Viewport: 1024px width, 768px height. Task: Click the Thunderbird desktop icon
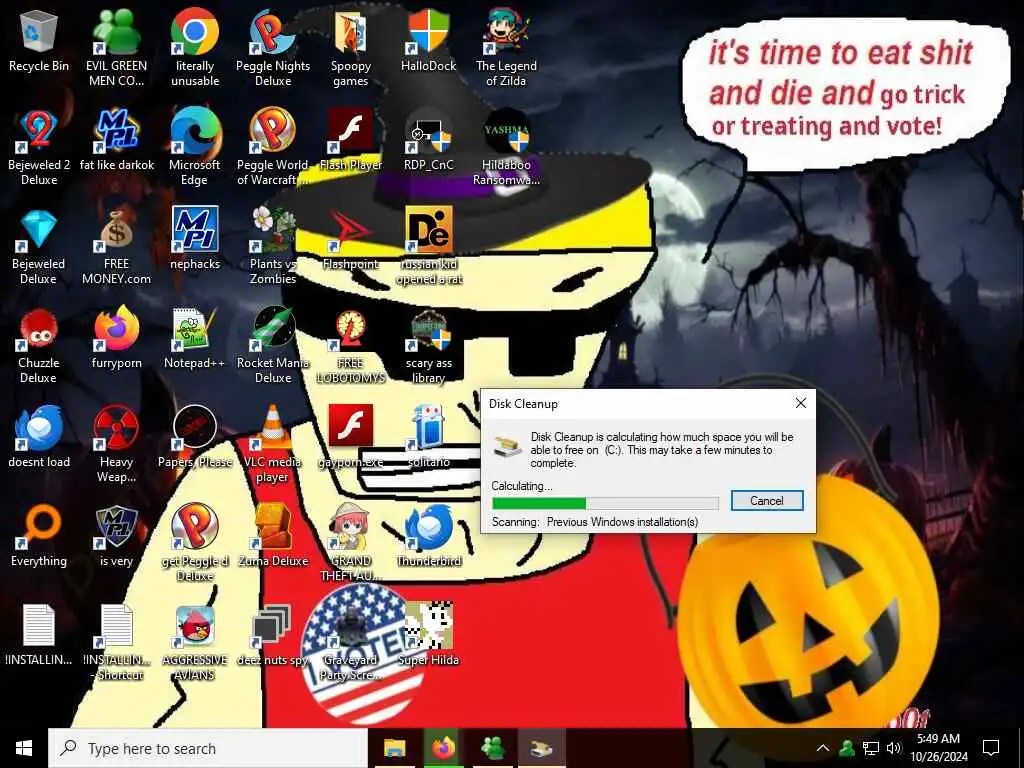coord(428,526)
